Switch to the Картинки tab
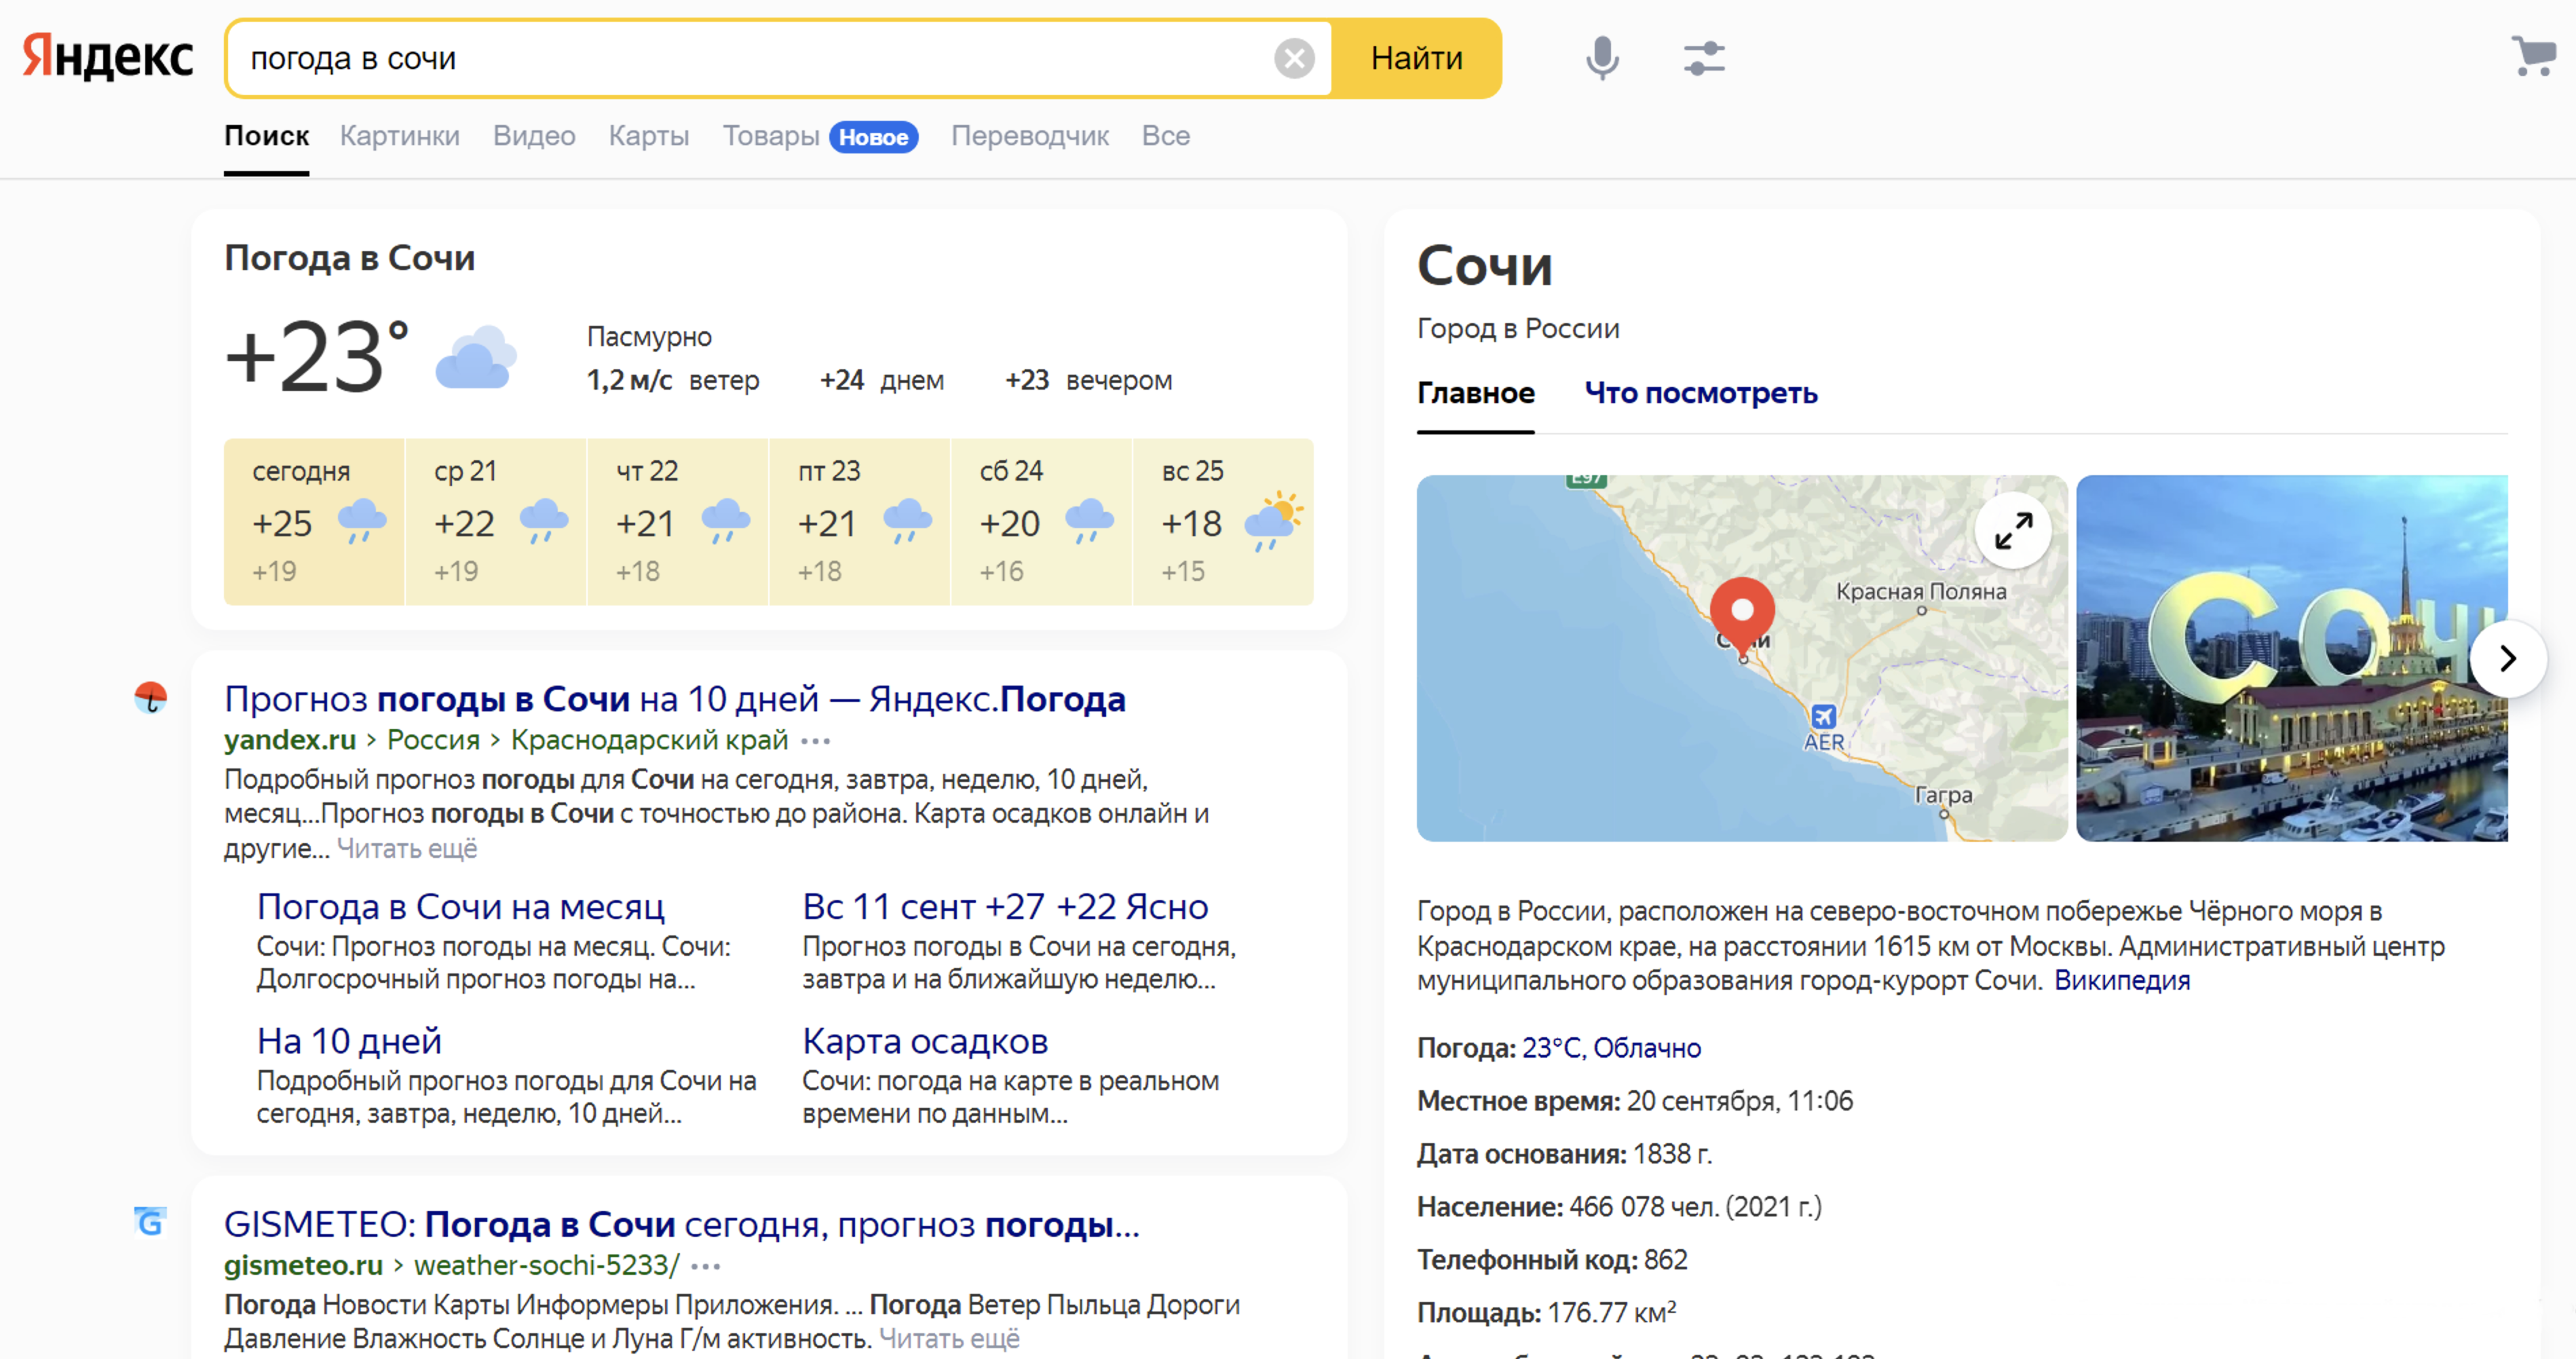 pyautogui.click(x=399, y=136)
